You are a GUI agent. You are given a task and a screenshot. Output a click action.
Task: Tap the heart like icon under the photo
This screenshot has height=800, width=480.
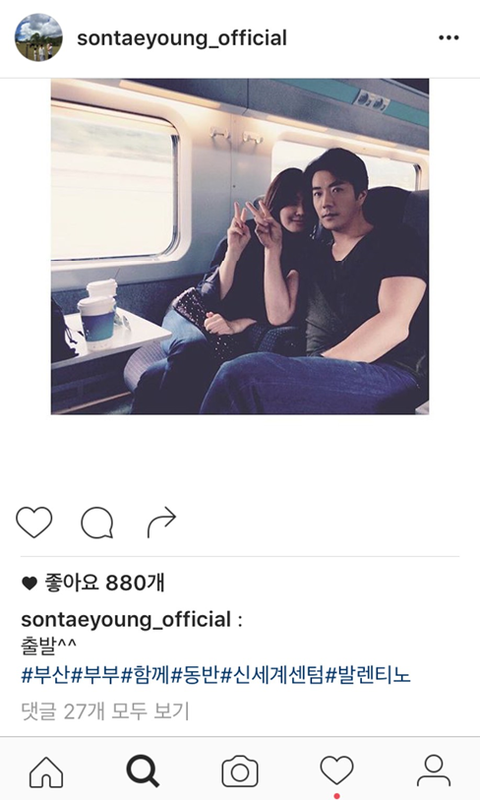point(34,522)
